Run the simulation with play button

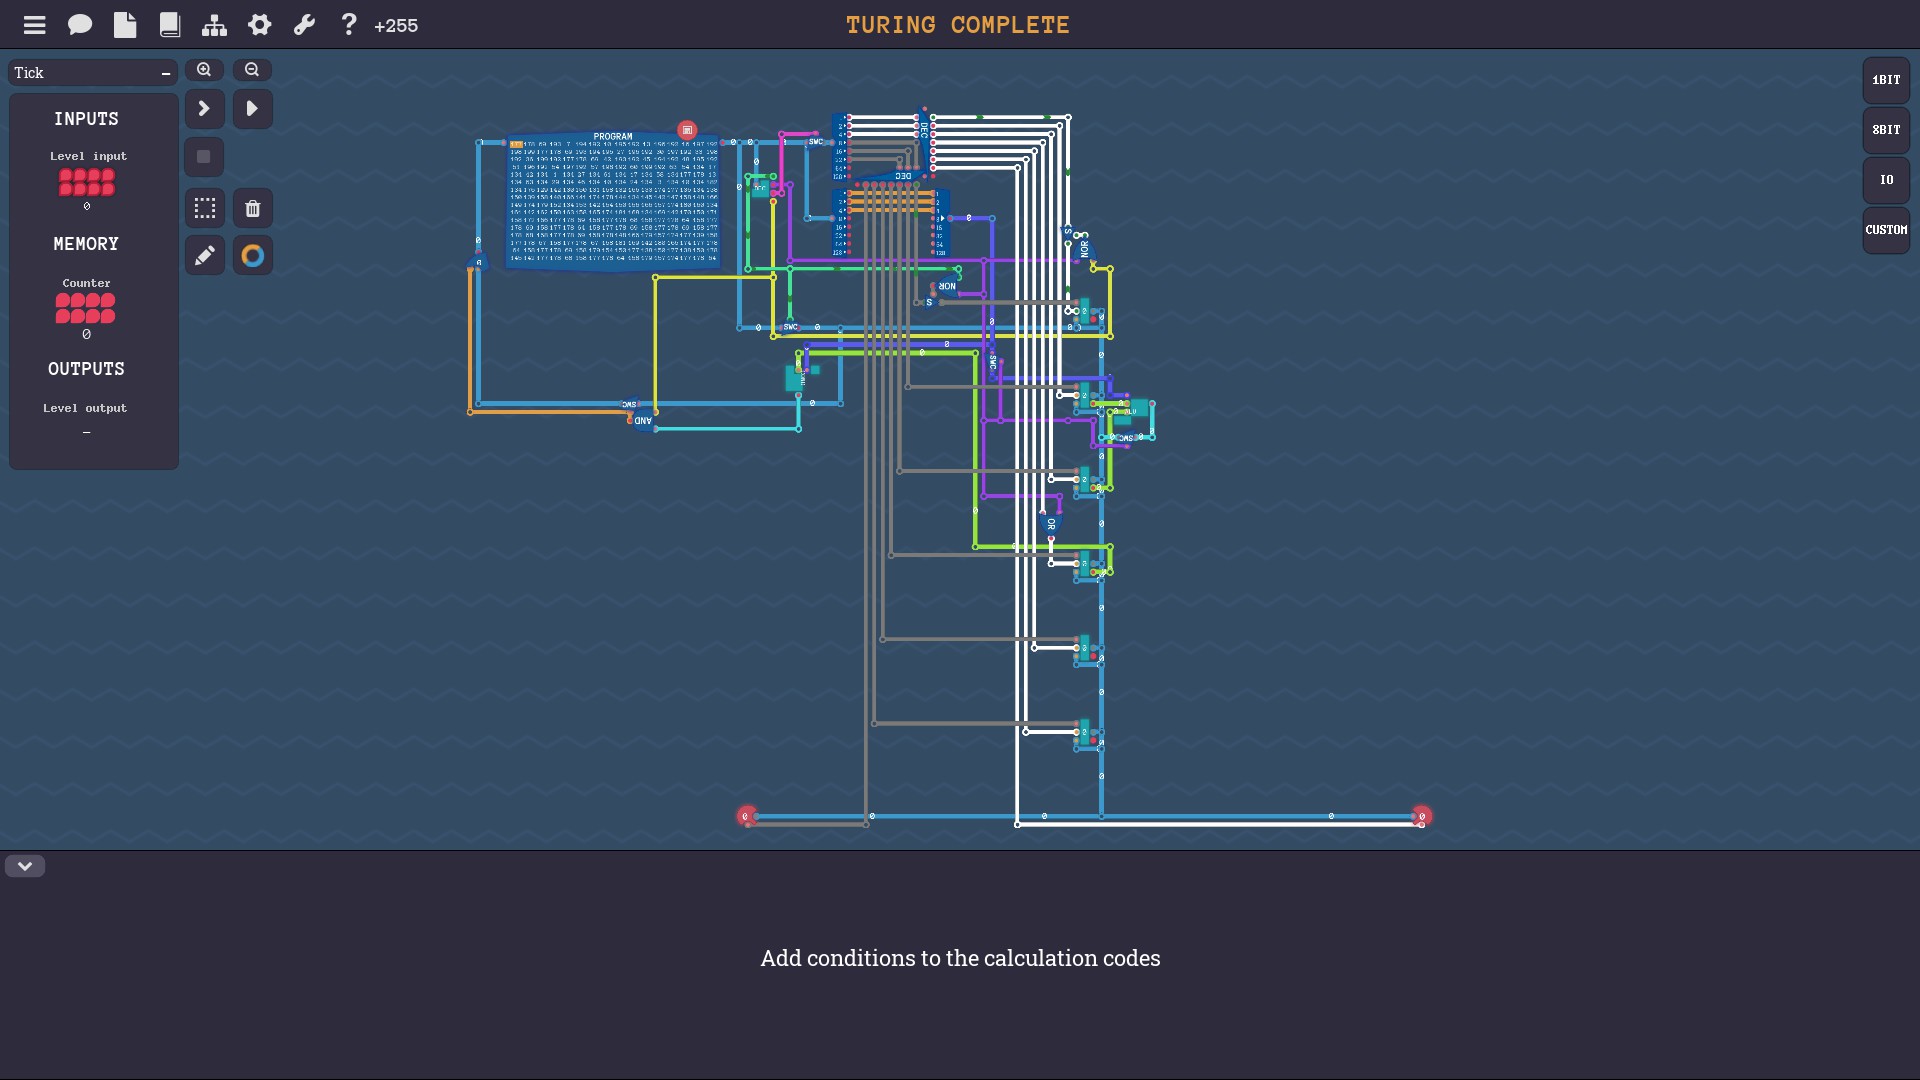click(253, 108)
